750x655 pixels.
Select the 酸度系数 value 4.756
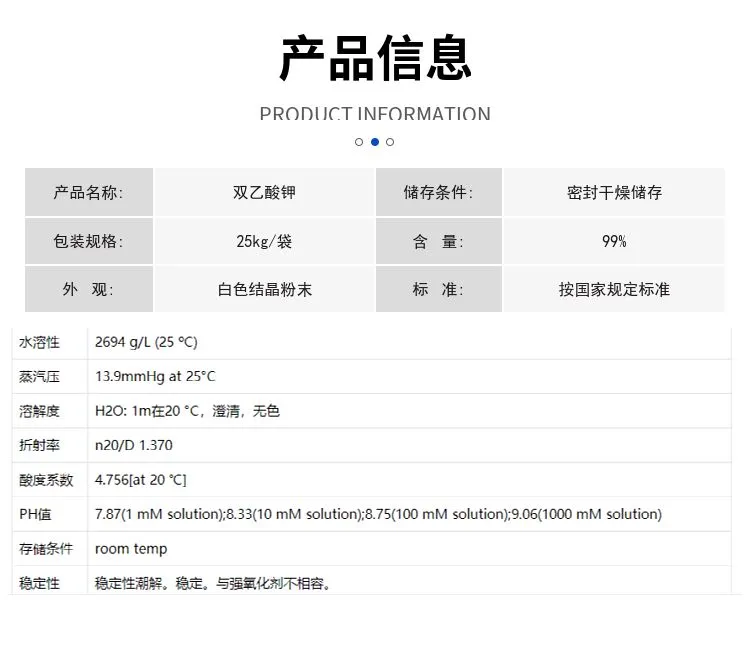pyautogui.click(x=141, y=480)
